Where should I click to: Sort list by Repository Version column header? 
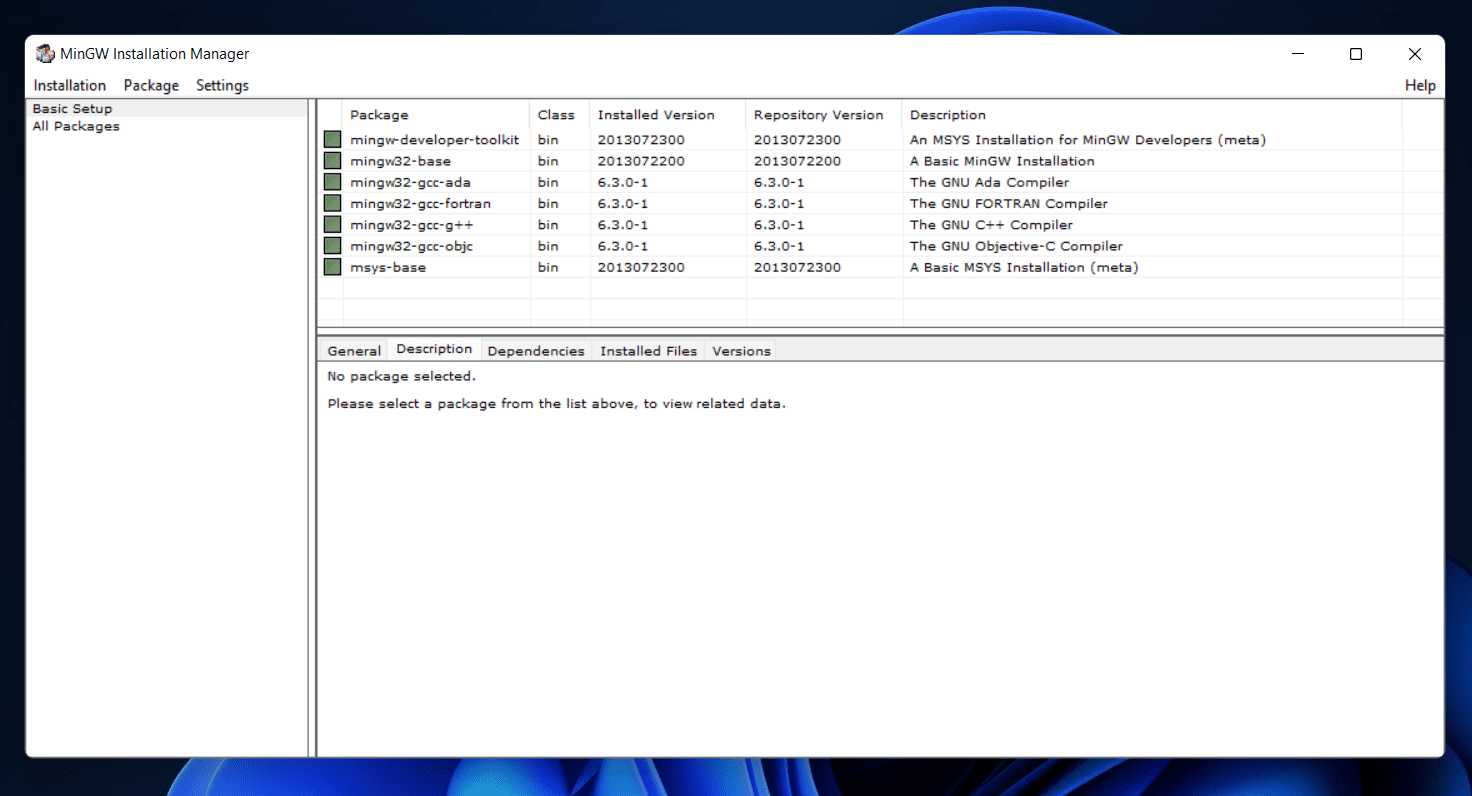[x=818, y=115]
